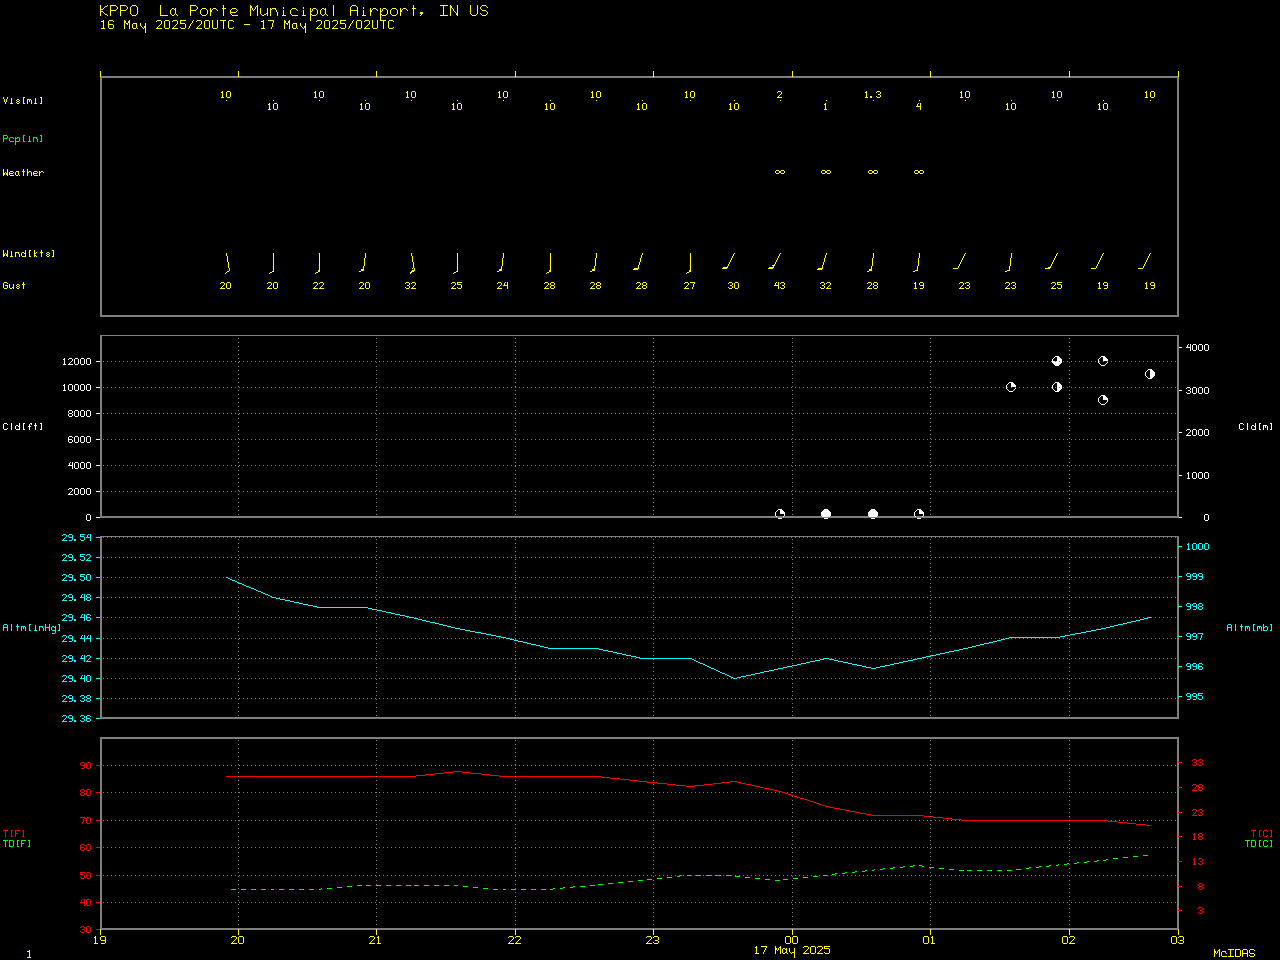Select the wind barb above gust 30
This screenshot has width=1280, height=960.
(729, 262)
